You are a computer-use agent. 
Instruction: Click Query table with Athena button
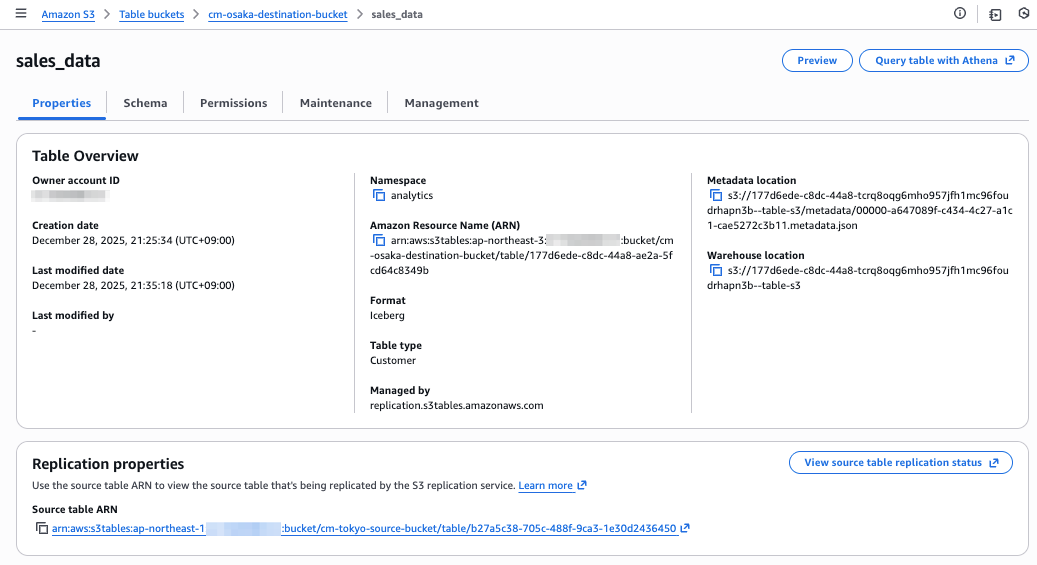[x=944, y=60]
